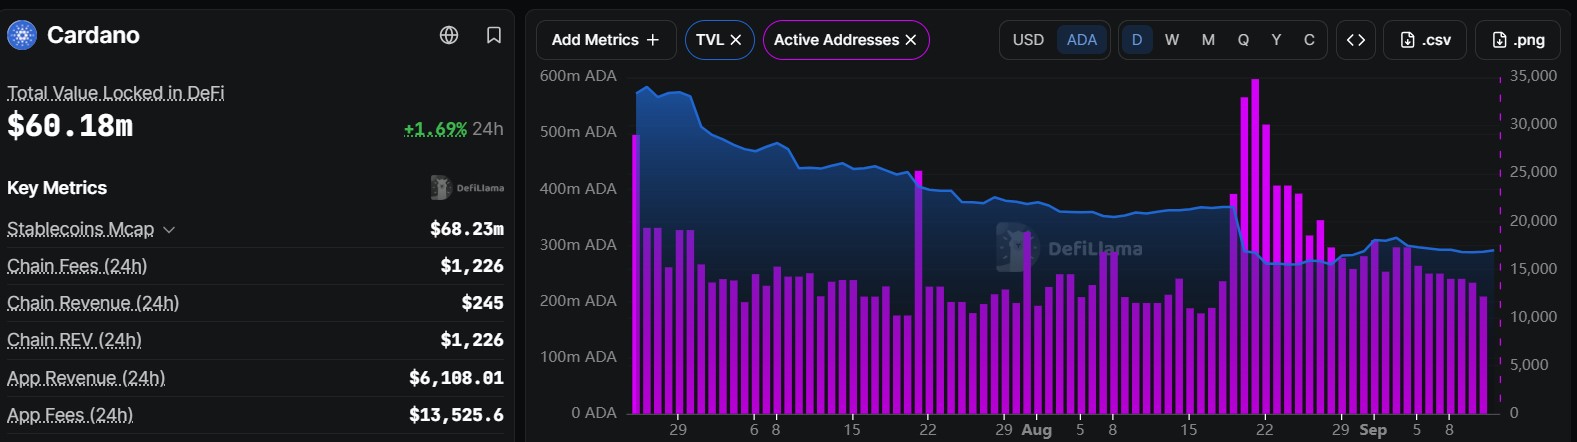Click the $60.18m TVL value
The width and height of the screenshot is (1577, 442).
tap(70, 126)
